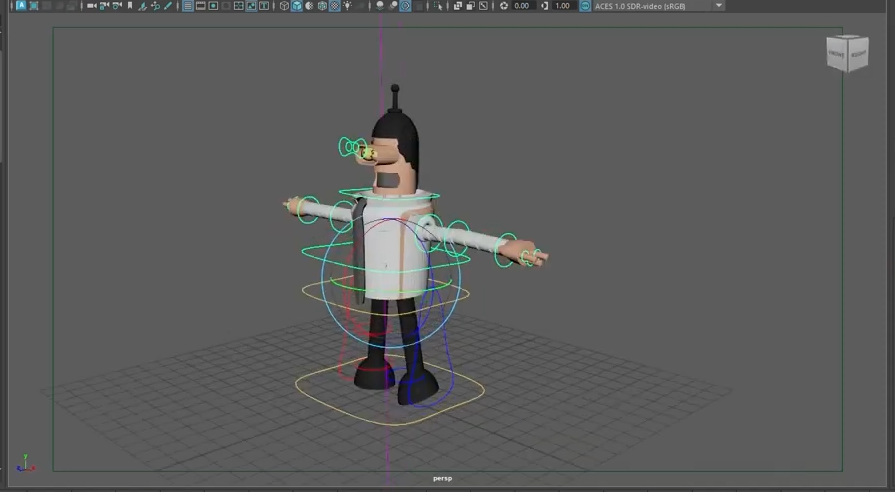Click the Gamma reset icon

[x=545, y=6]
